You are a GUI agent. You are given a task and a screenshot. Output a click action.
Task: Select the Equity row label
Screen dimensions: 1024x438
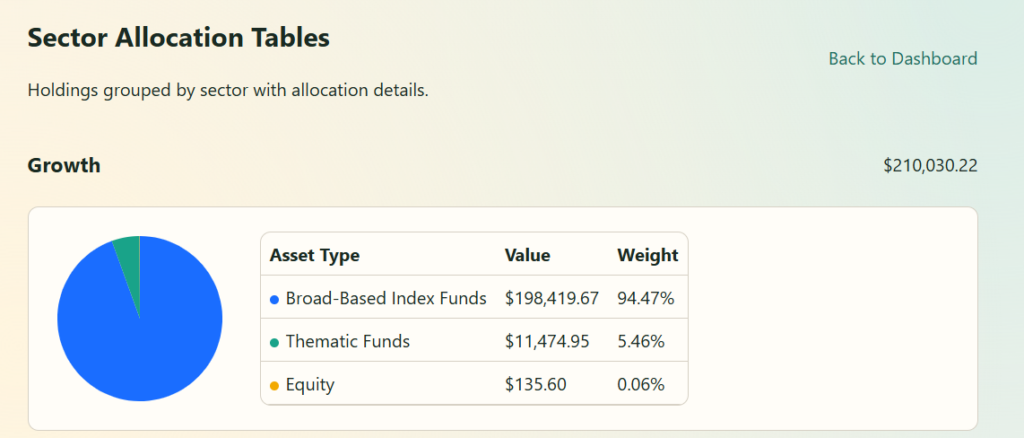(310, 385)
